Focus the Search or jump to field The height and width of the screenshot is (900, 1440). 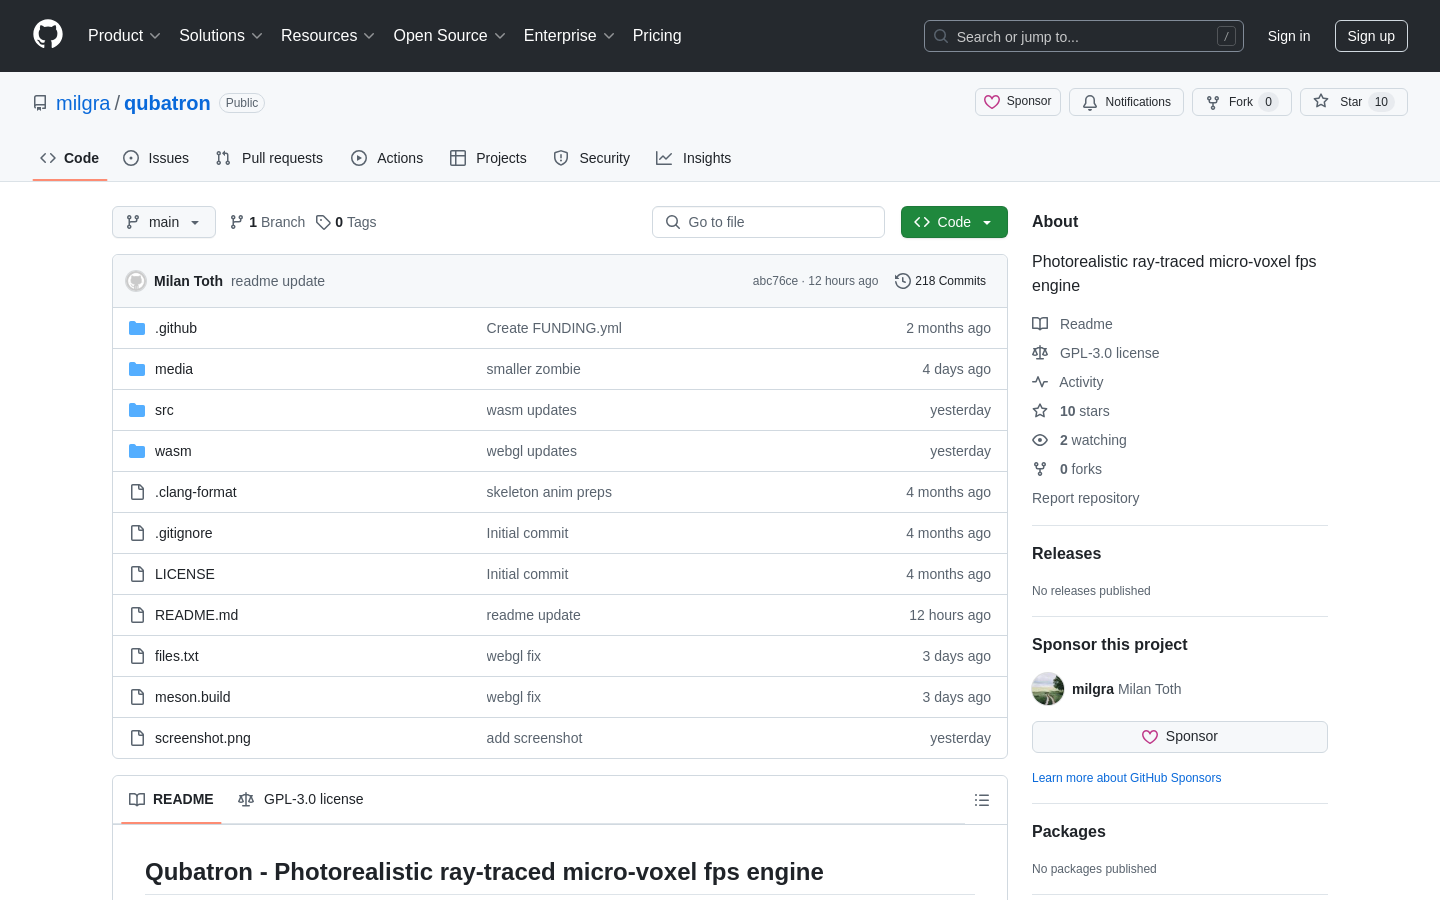[x=1084, y=36]
